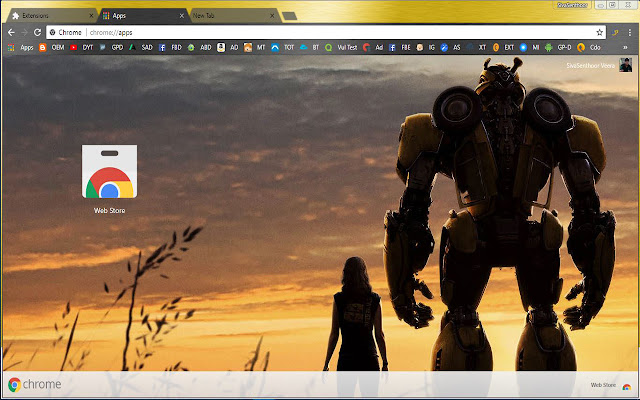This screenshot has width=640, height=400.
Task: Click the Back navigation arrow
Action: pos(11,32)
